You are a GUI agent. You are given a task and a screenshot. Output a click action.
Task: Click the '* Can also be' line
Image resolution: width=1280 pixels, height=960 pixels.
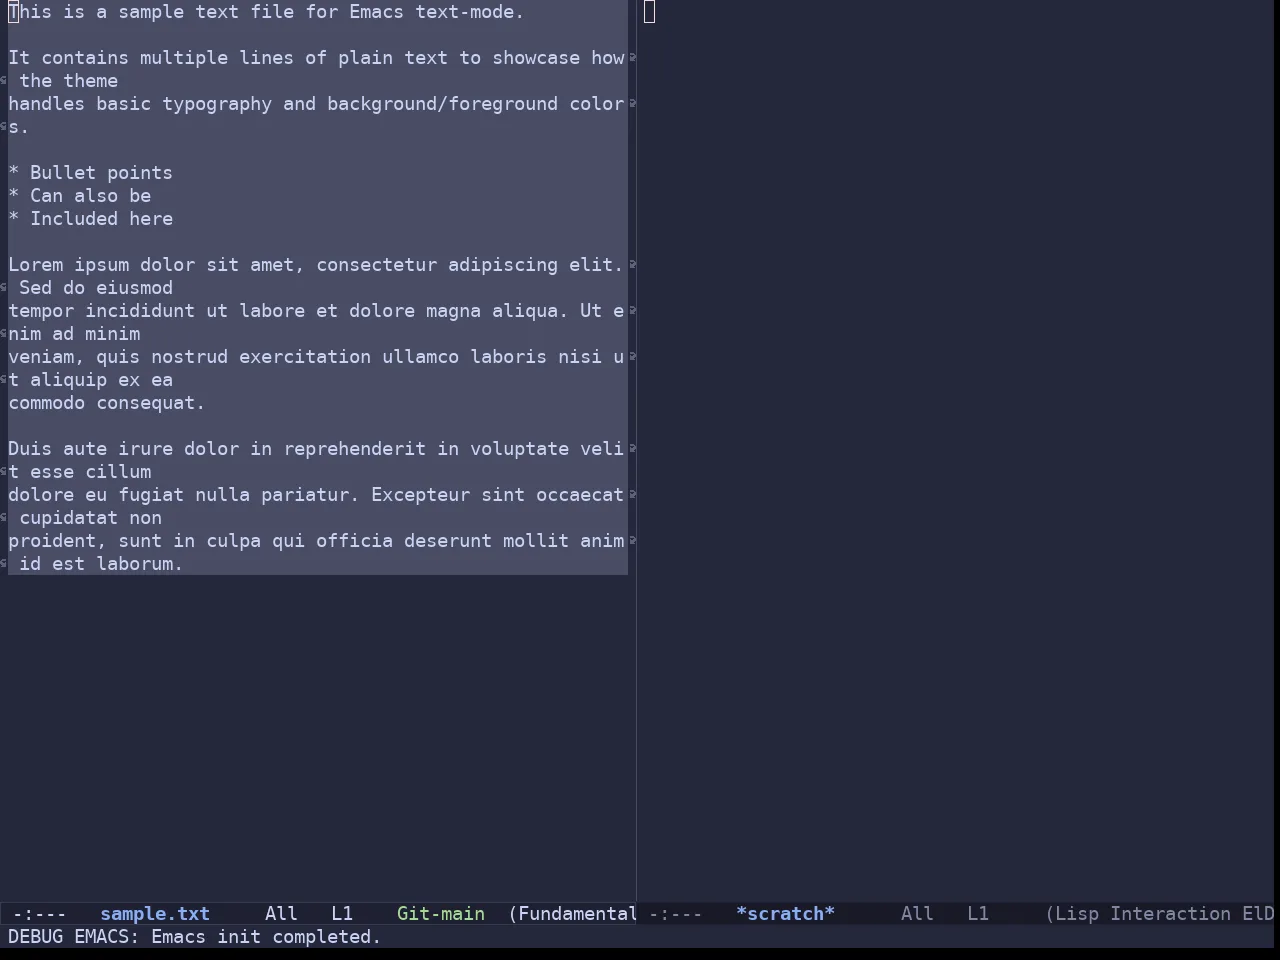(79, 196)
